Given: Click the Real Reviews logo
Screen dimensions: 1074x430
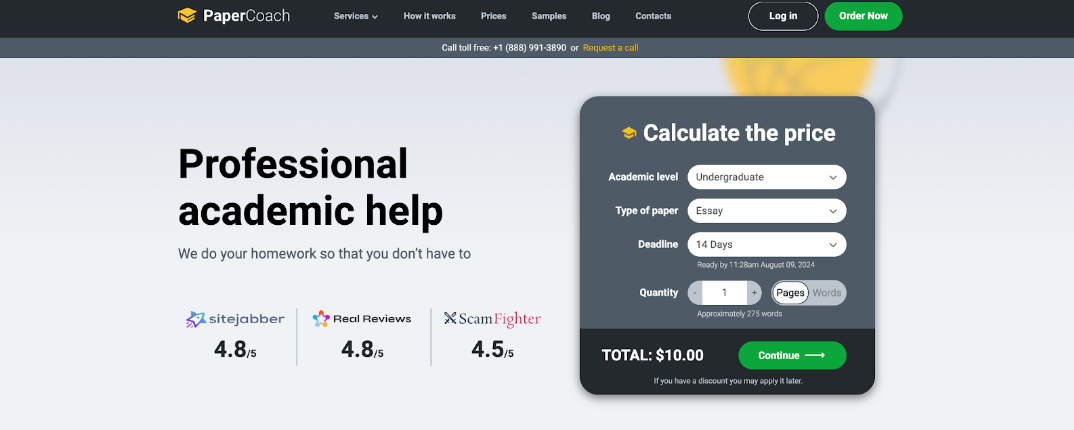Looking at the screenshot, I should pyautogui.click(x=361, y=319).
